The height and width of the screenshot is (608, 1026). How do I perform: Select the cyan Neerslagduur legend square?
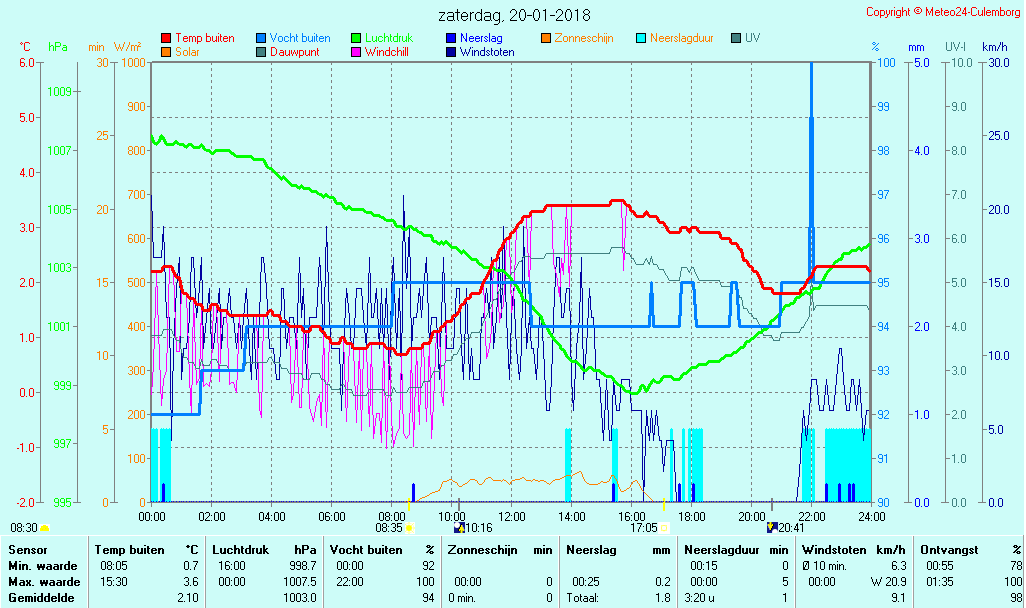pyautogui.click(x=641, y=39)
